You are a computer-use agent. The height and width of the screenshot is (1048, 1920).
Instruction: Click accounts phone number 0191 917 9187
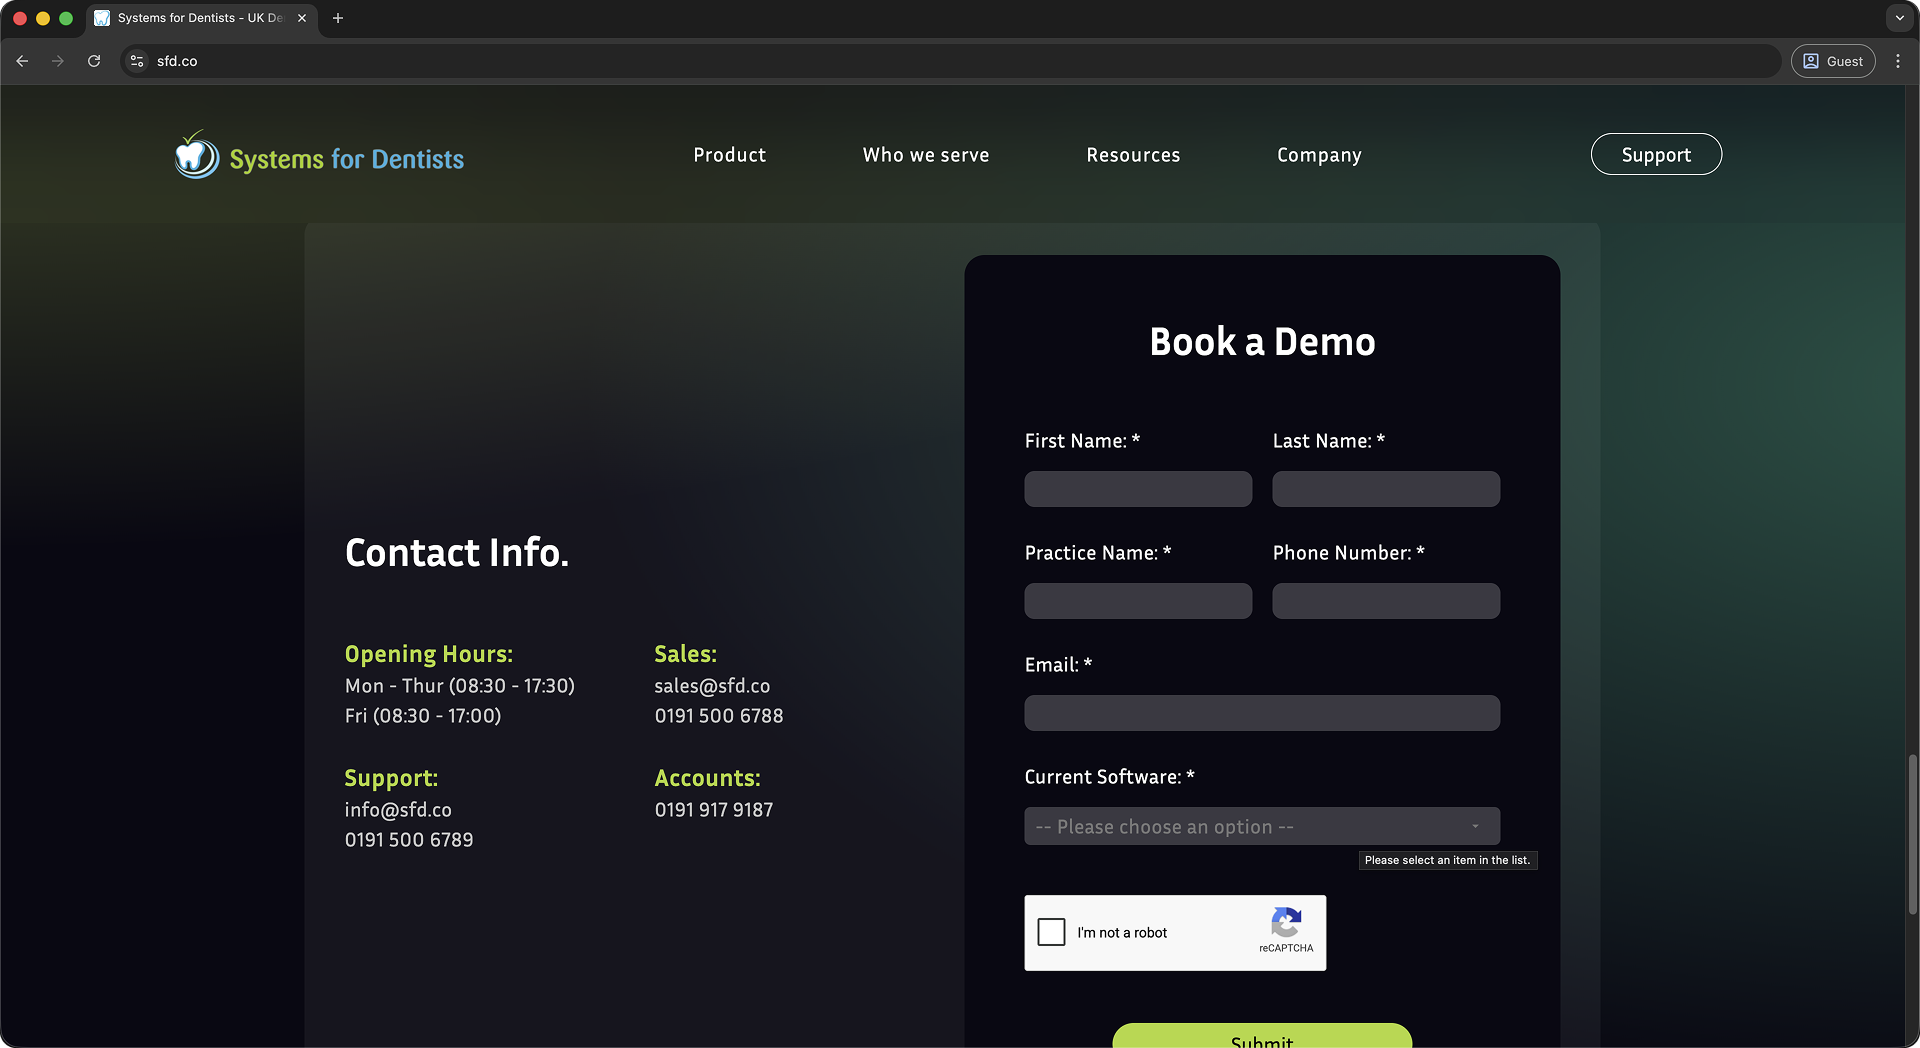tap(714, 810)
